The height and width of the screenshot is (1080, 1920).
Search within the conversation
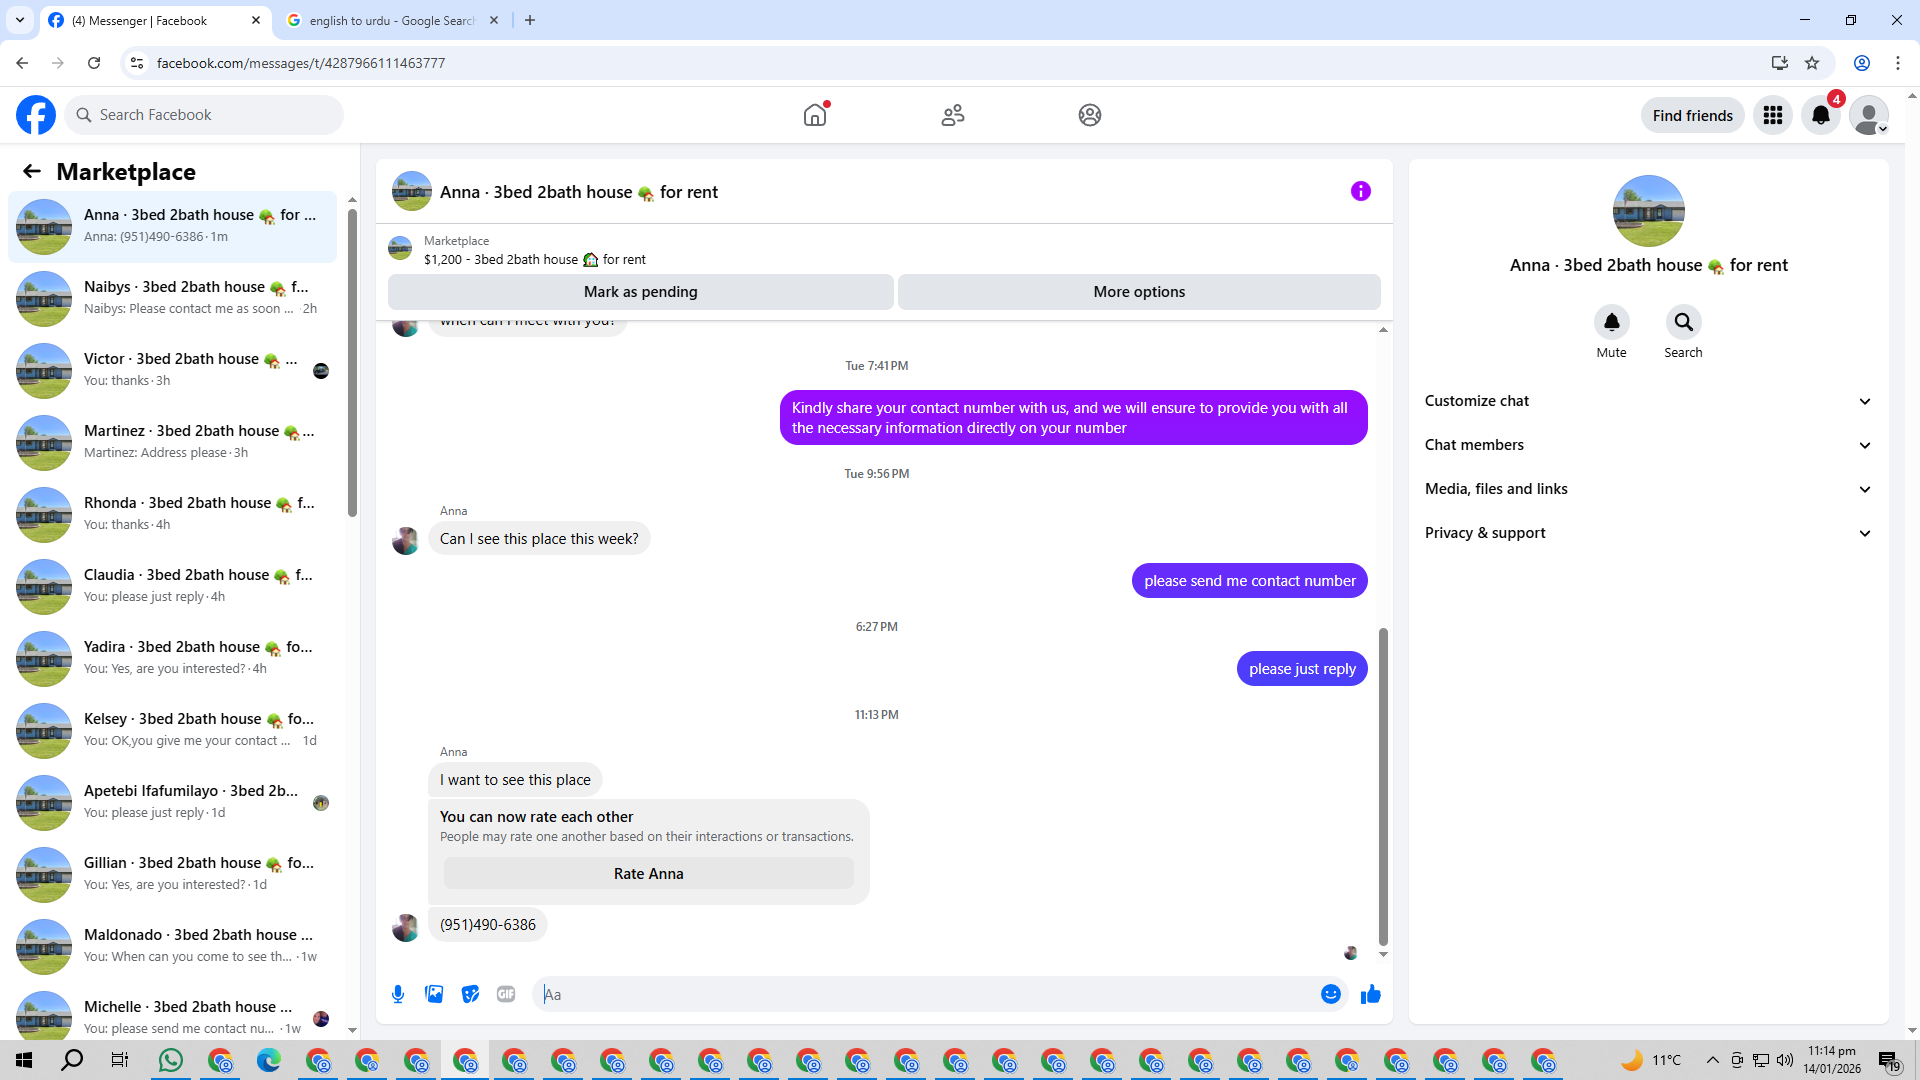1683,322
